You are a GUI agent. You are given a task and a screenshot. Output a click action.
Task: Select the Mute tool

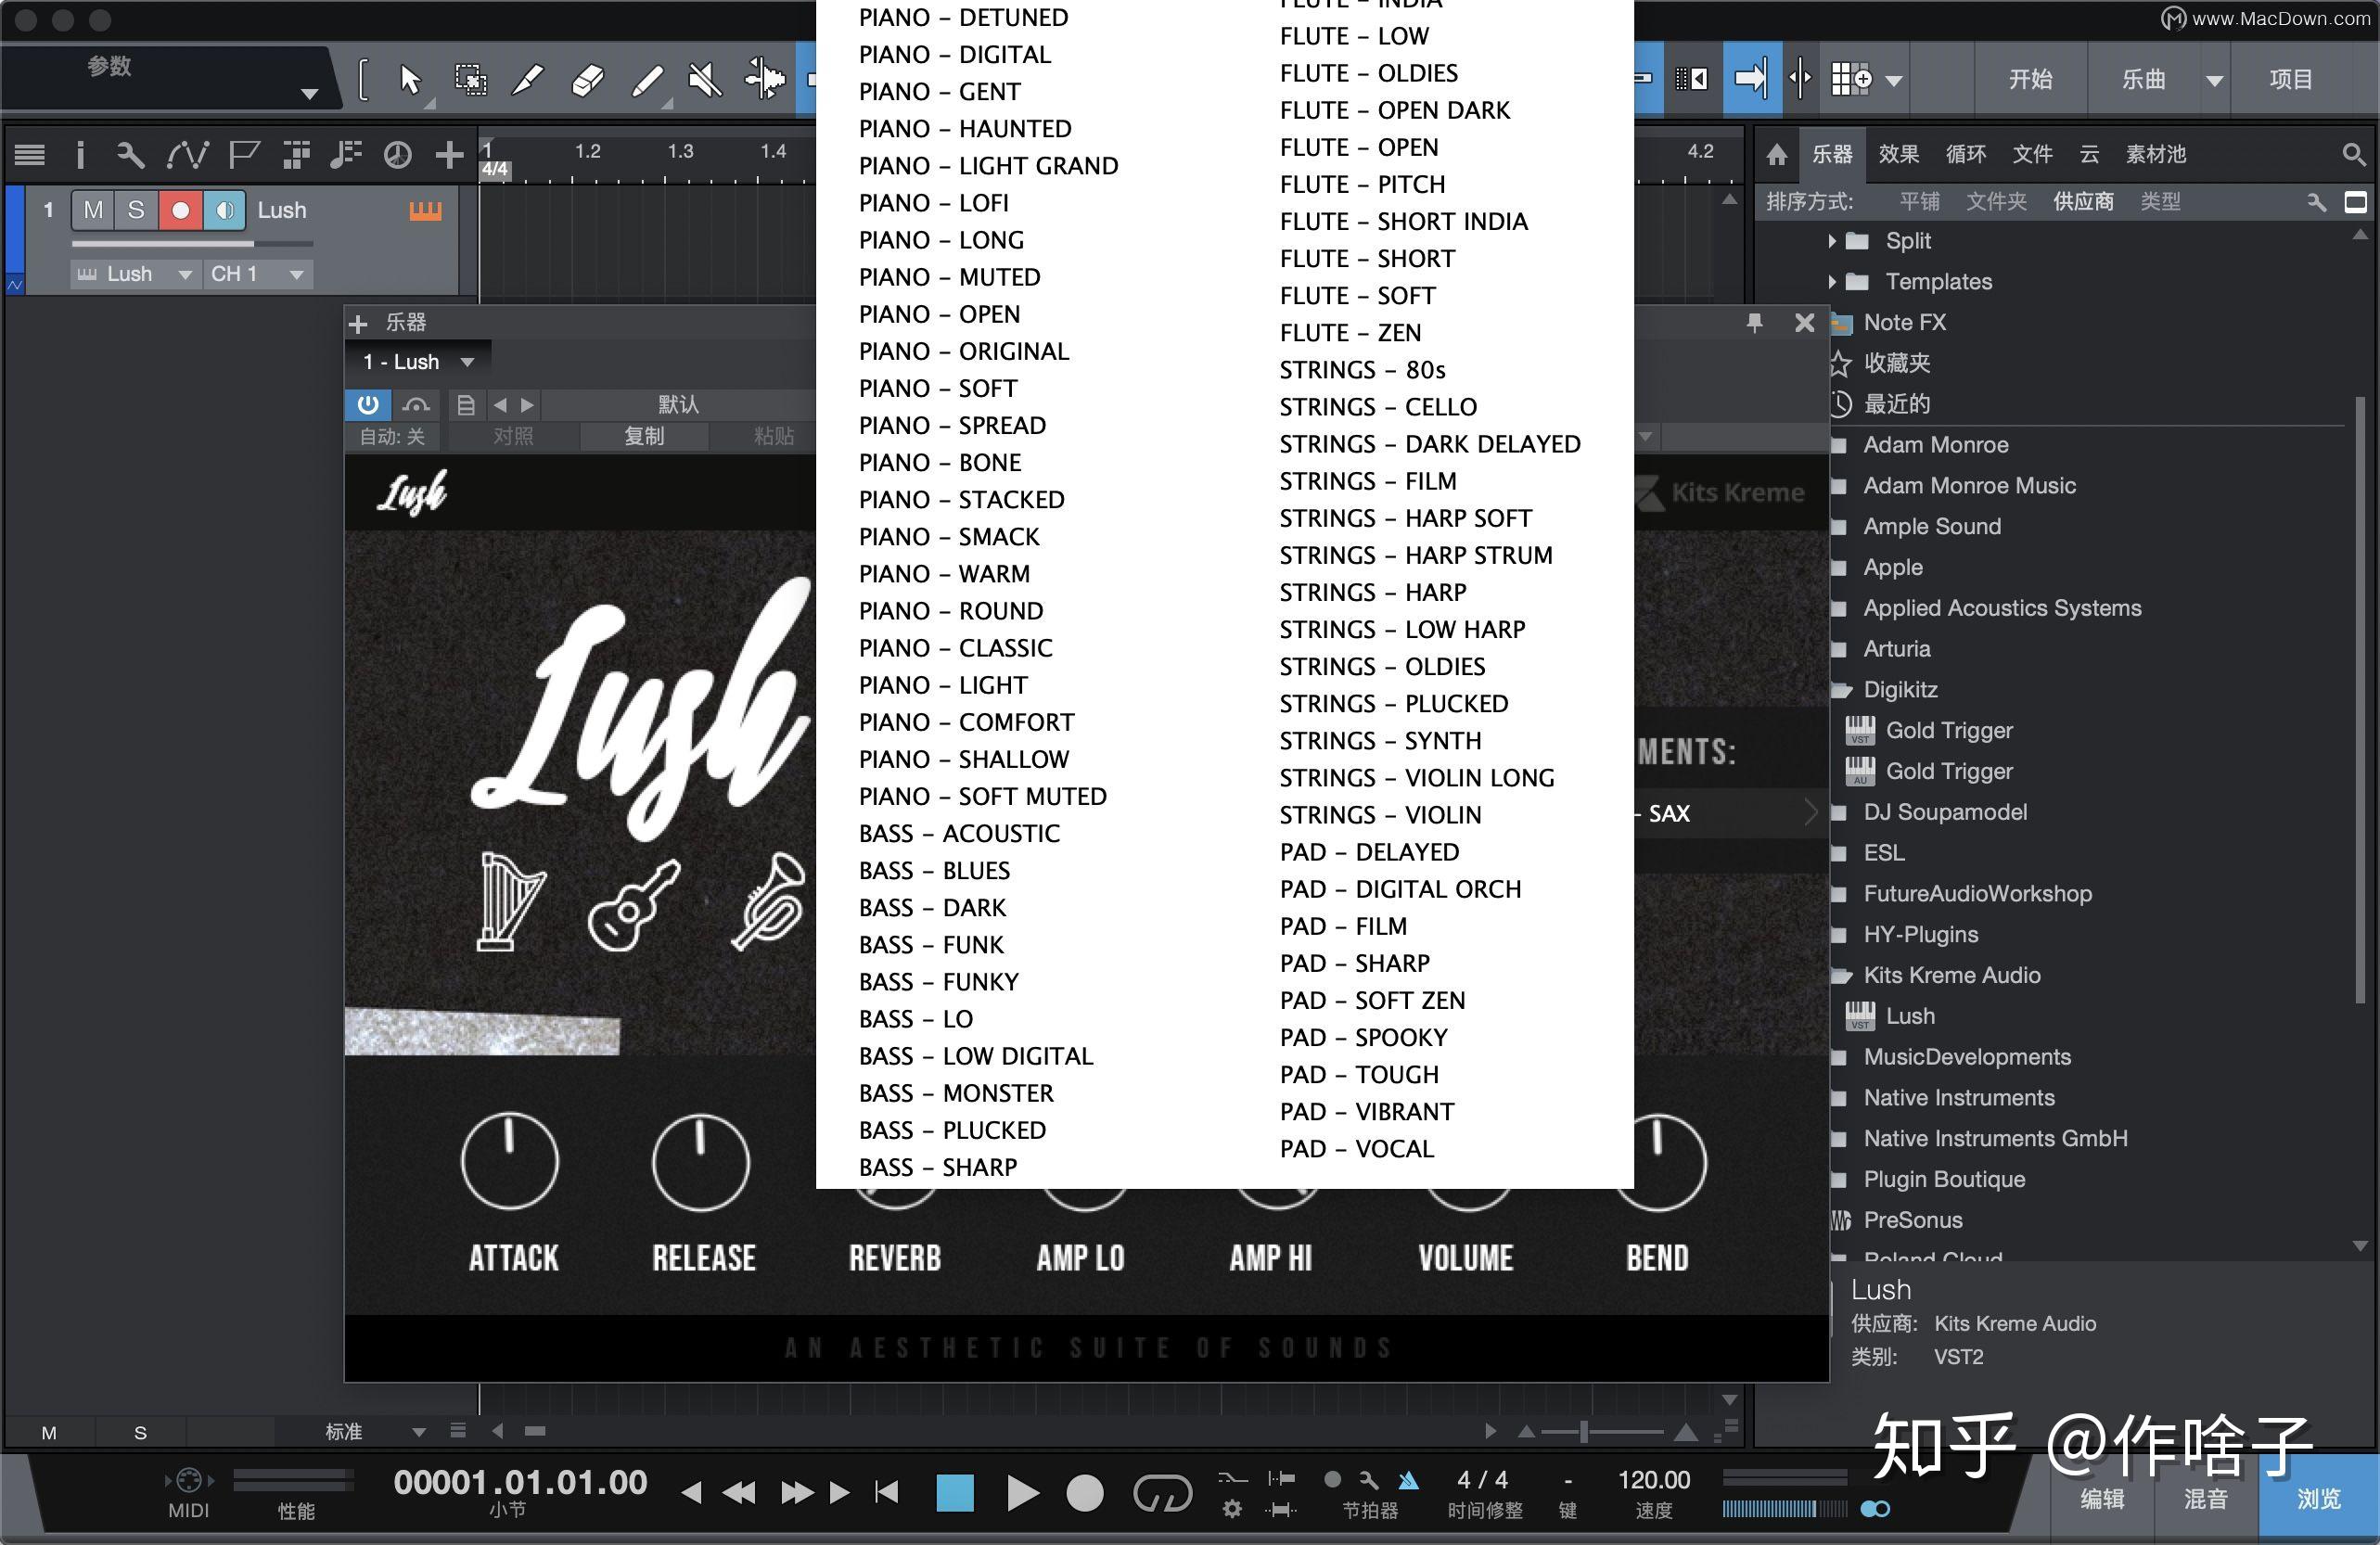click(705, 78)
